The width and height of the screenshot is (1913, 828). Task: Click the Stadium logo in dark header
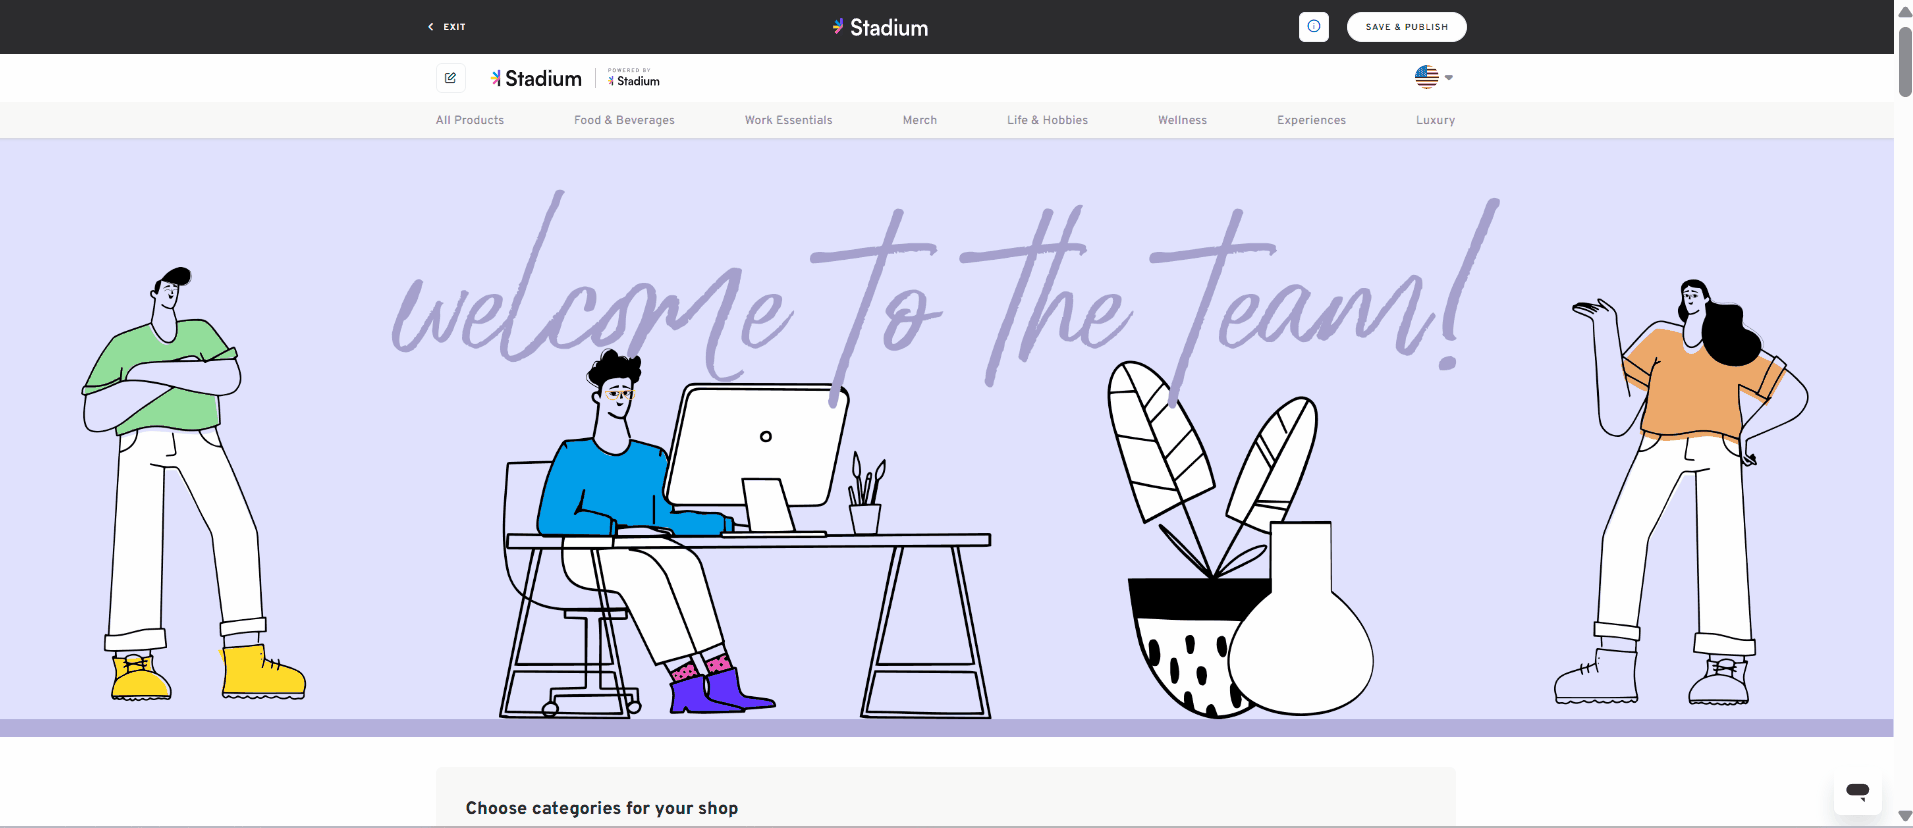880,27
